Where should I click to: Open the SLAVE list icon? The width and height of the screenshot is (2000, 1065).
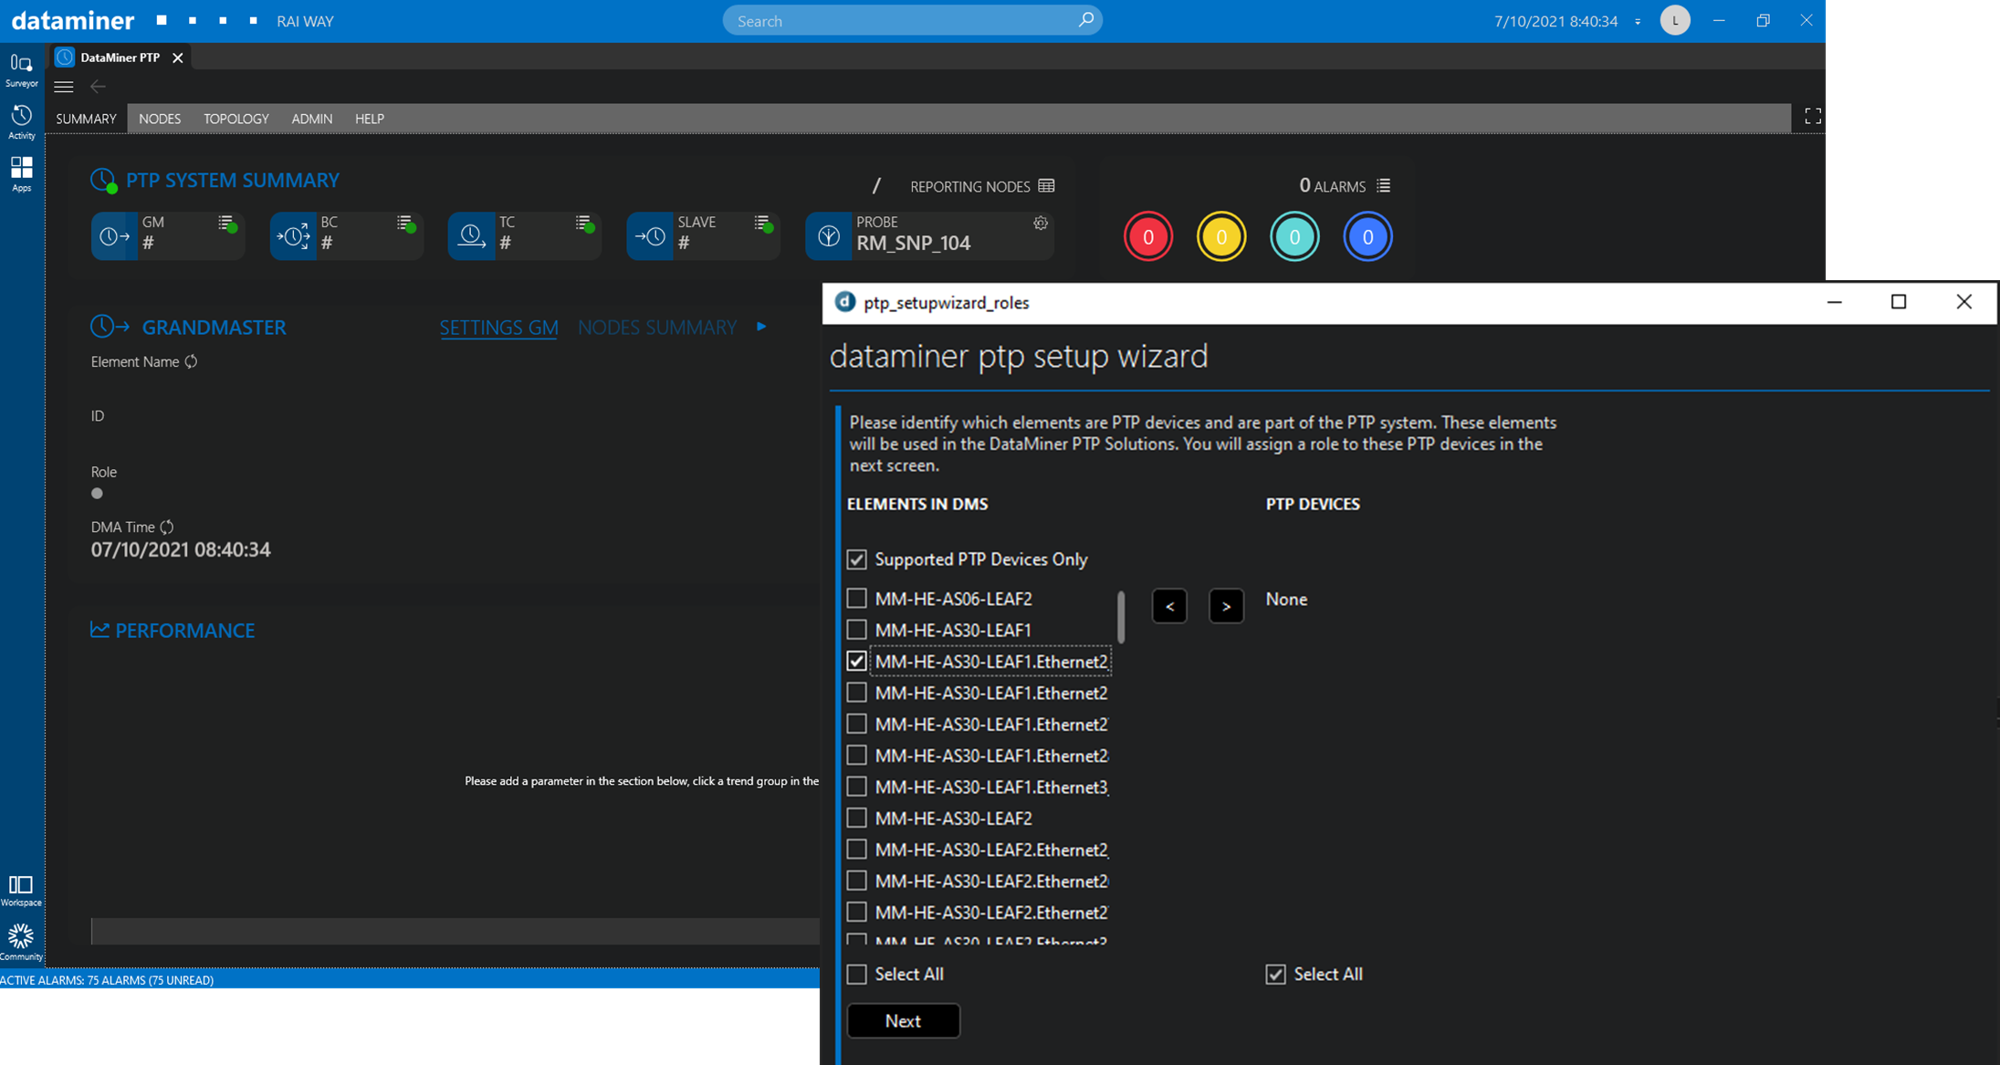[x=763, y=223]
